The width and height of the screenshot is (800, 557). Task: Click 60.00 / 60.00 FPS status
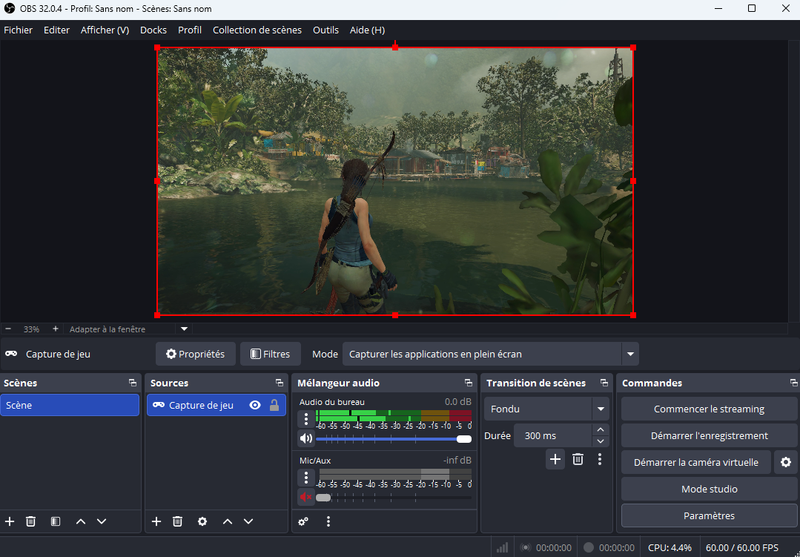tap(742, 547)
